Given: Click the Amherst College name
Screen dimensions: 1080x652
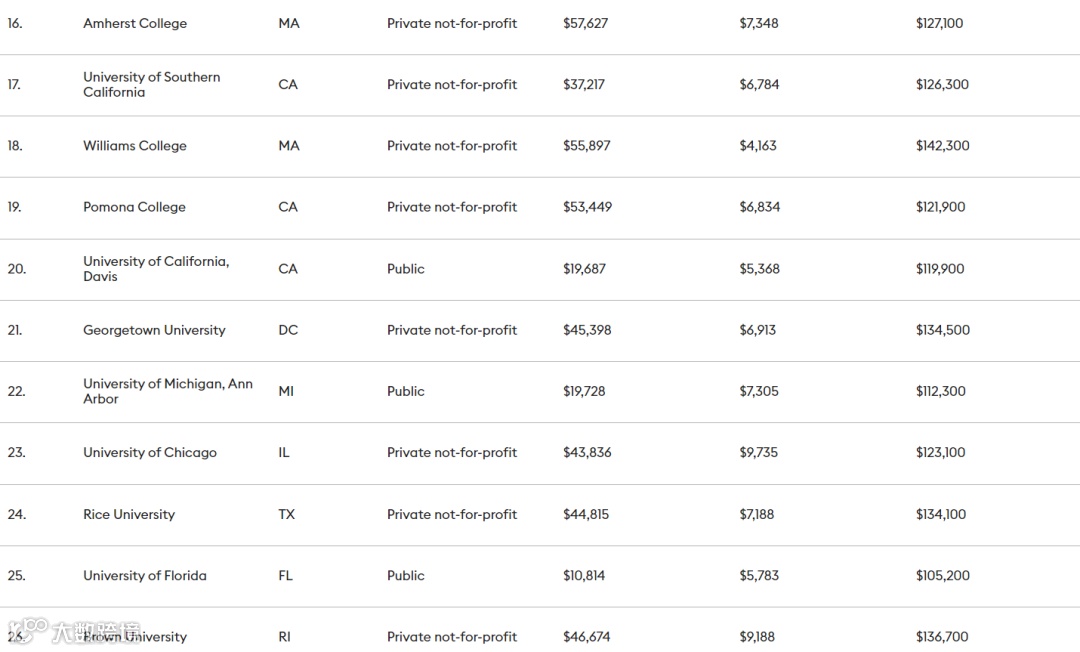Looking at the screenshot, I should (x=135, y=23).
